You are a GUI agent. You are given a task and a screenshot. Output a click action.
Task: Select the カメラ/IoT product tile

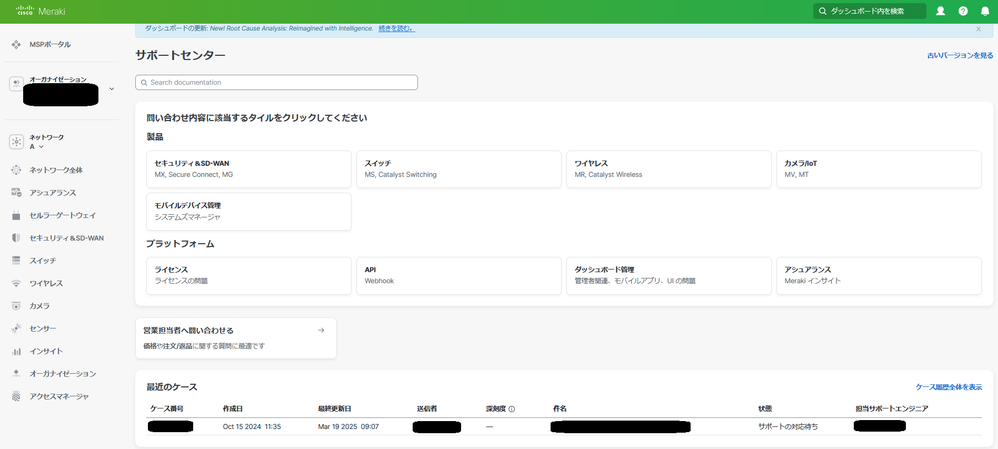point(878,169)
